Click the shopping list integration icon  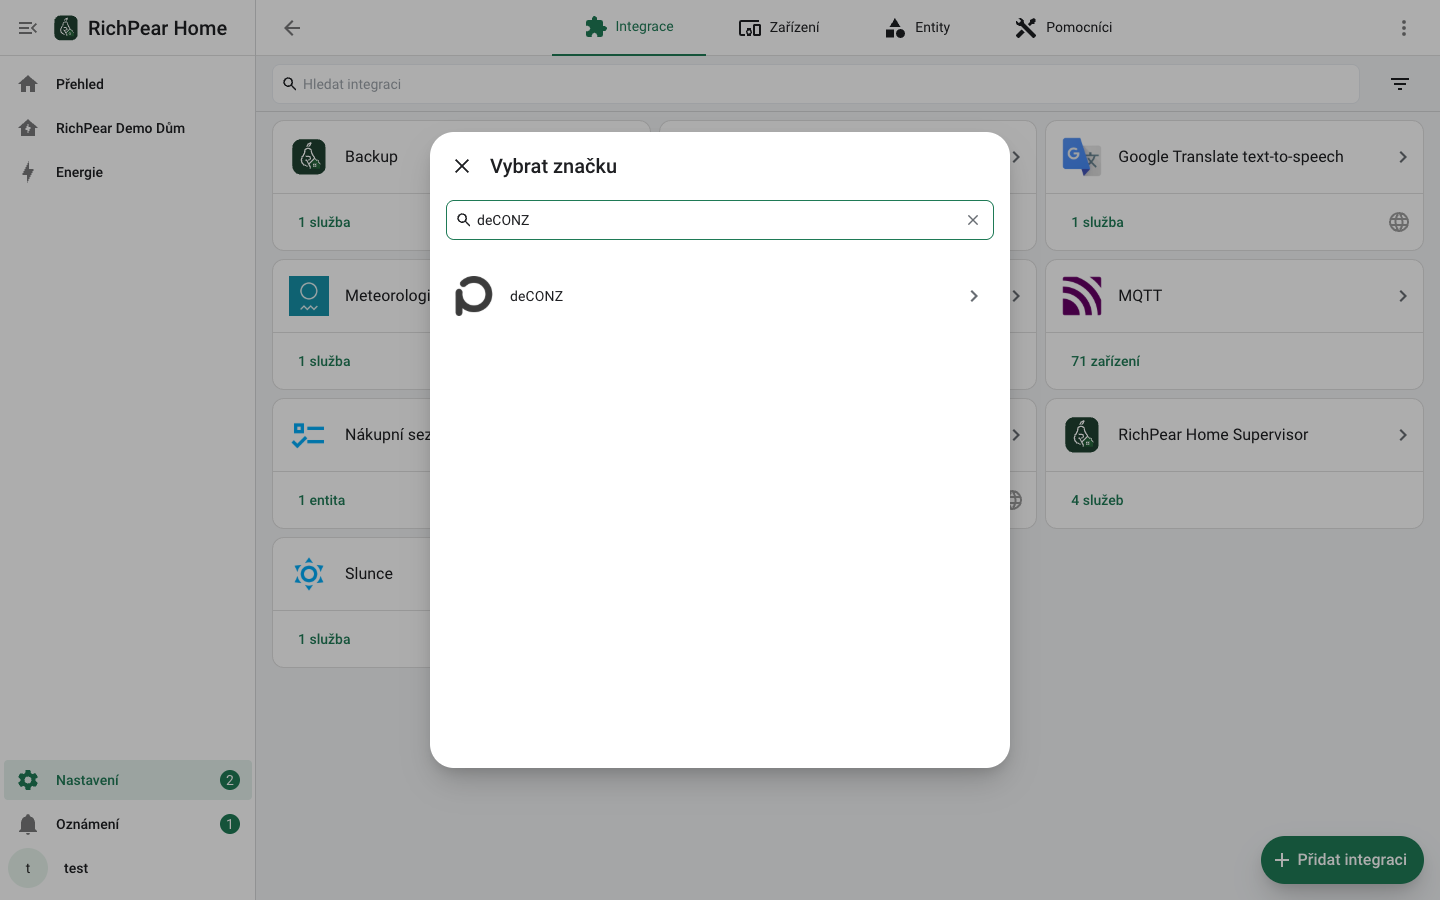[x=309, y=435]
